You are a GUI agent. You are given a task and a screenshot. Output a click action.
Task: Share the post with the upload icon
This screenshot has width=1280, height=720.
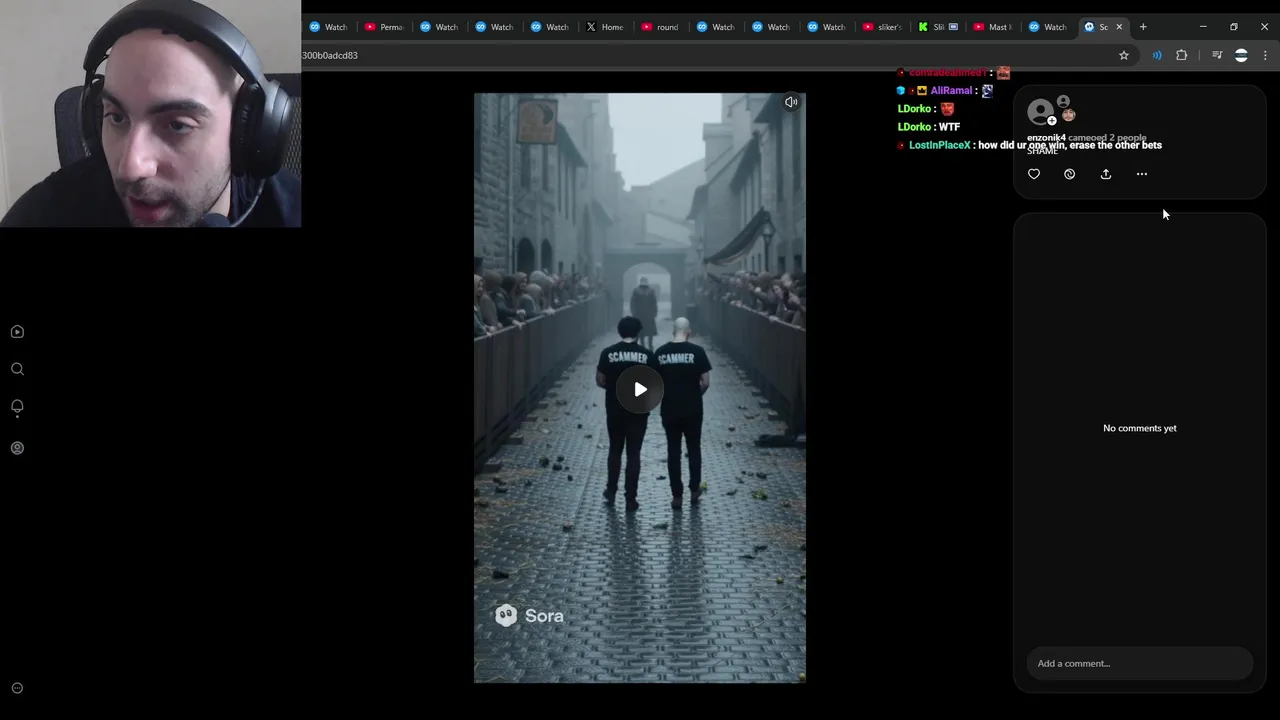[1106, 174]
